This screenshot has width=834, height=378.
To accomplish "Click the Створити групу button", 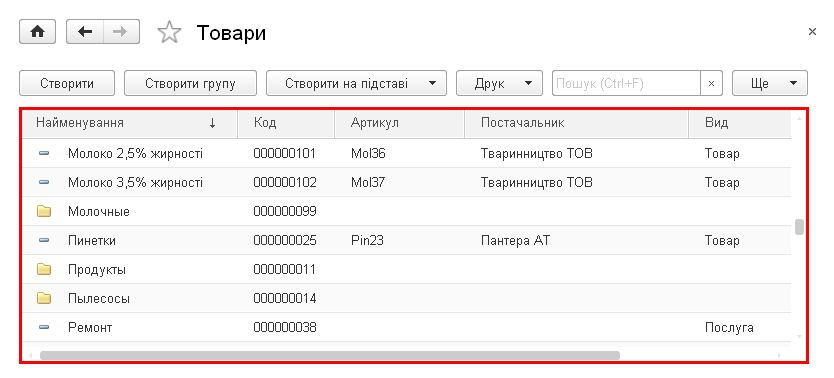I will (190, 83).
